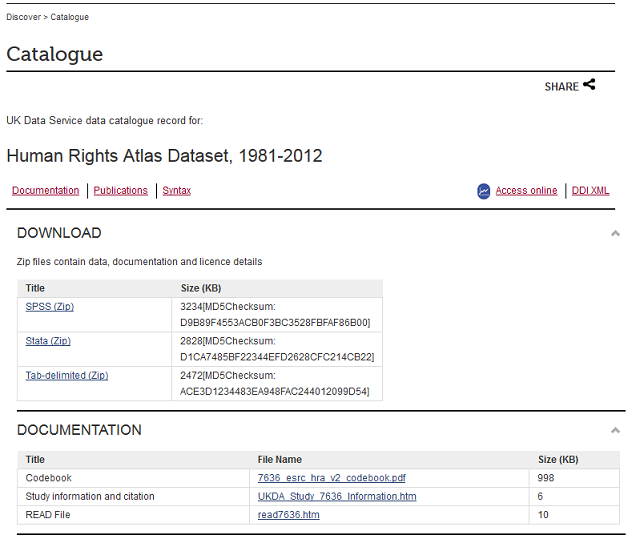Click the blue Access online chart icon
The height and width of the screenshot is (551, 640).
(x=483, y=191)
